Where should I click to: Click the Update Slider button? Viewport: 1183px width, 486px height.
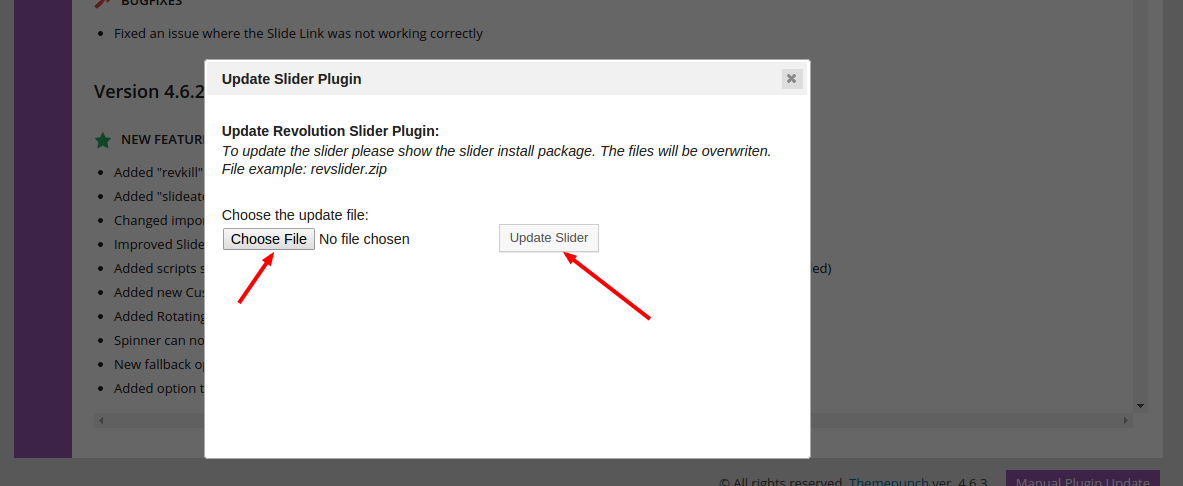point(548,238)
